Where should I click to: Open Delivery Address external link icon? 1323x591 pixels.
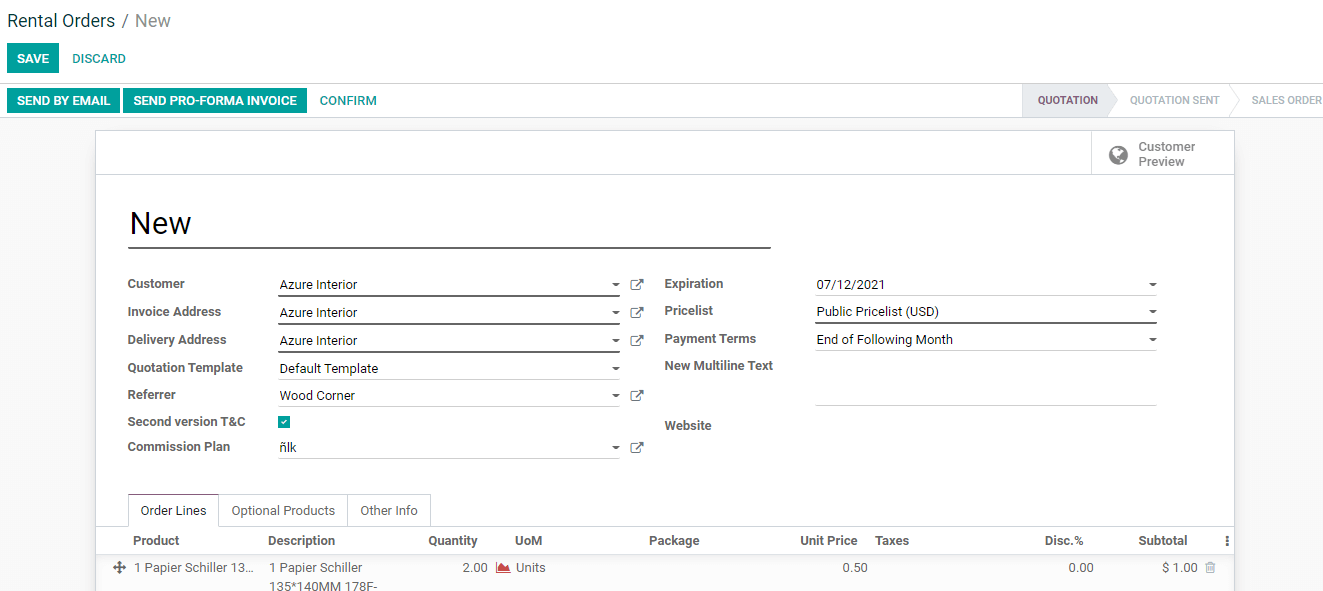(x=636, y=341)
